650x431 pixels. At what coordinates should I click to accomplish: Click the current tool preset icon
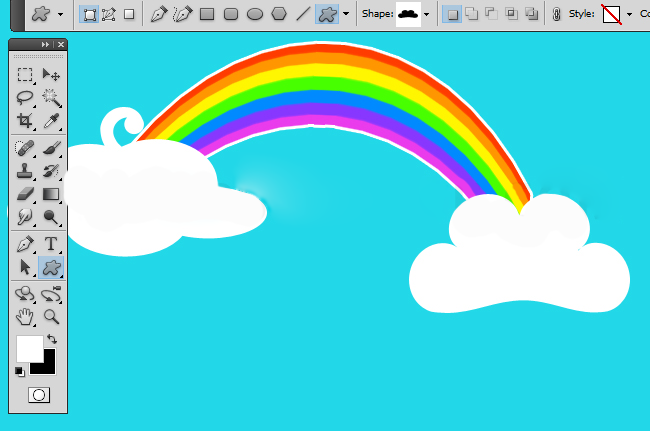click(x=41, y=15)
